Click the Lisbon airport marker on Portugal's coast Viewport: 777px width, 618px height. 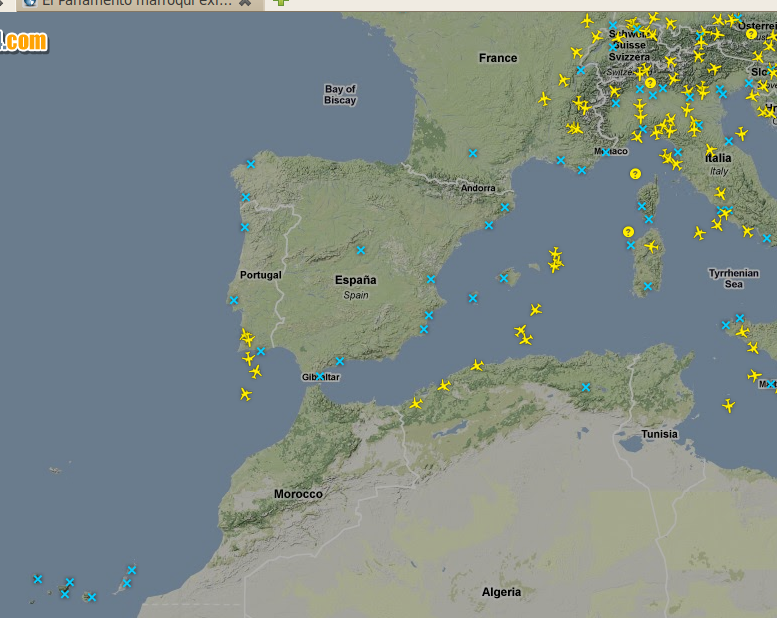click(233, 300)
